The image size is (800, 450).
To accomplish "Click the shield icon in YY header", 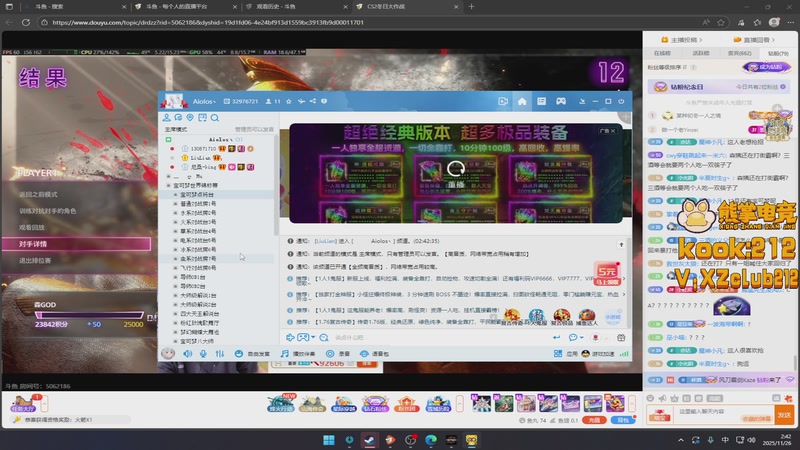I will click(324, 102).
